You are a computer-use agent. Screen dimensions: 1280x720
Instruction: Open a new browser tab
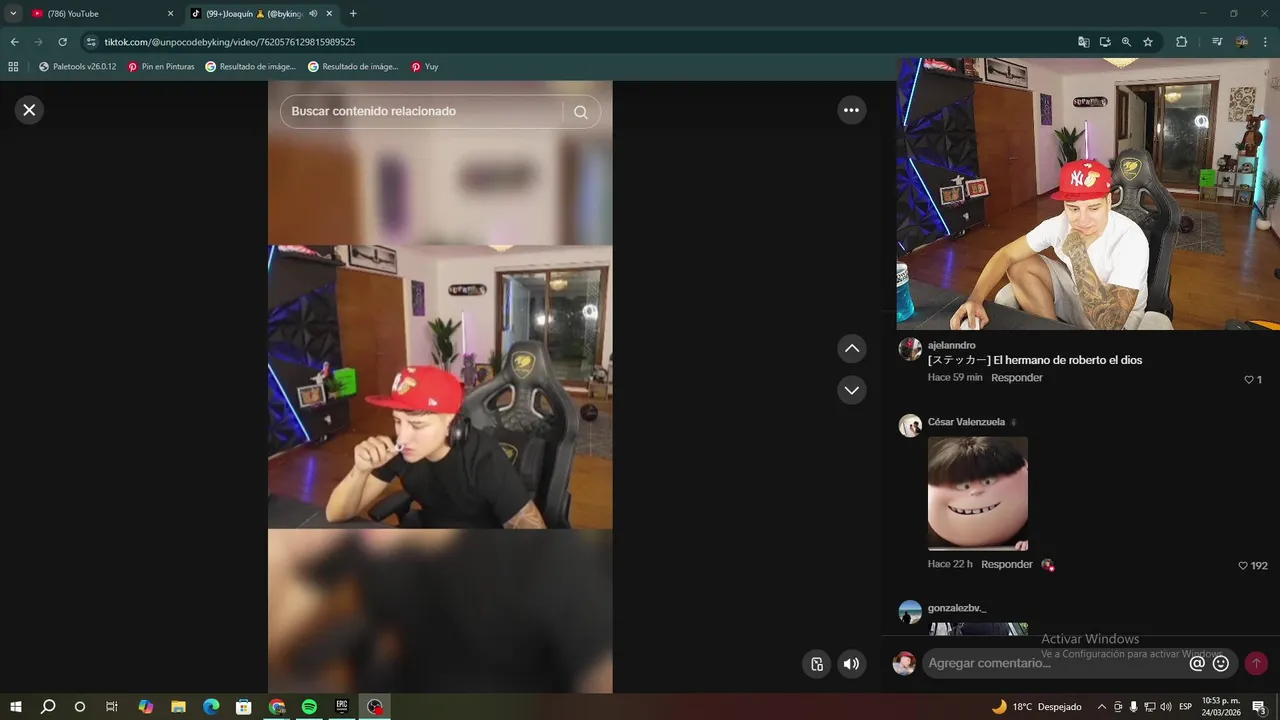point(353,14)
